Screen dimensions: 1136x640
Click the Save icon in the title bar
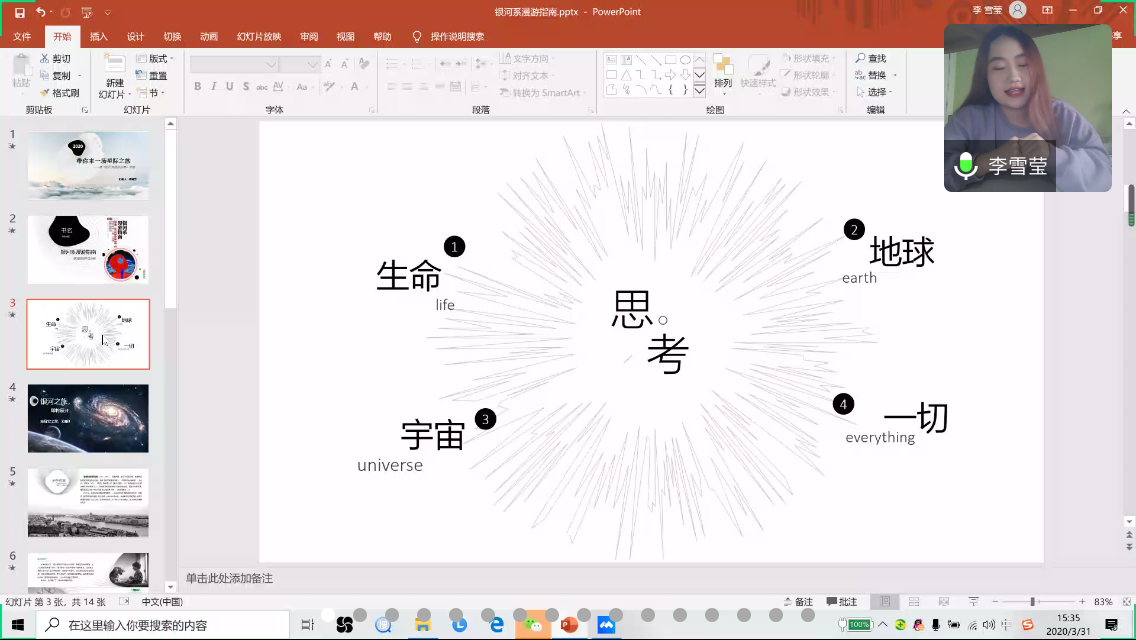coord(19,12)
